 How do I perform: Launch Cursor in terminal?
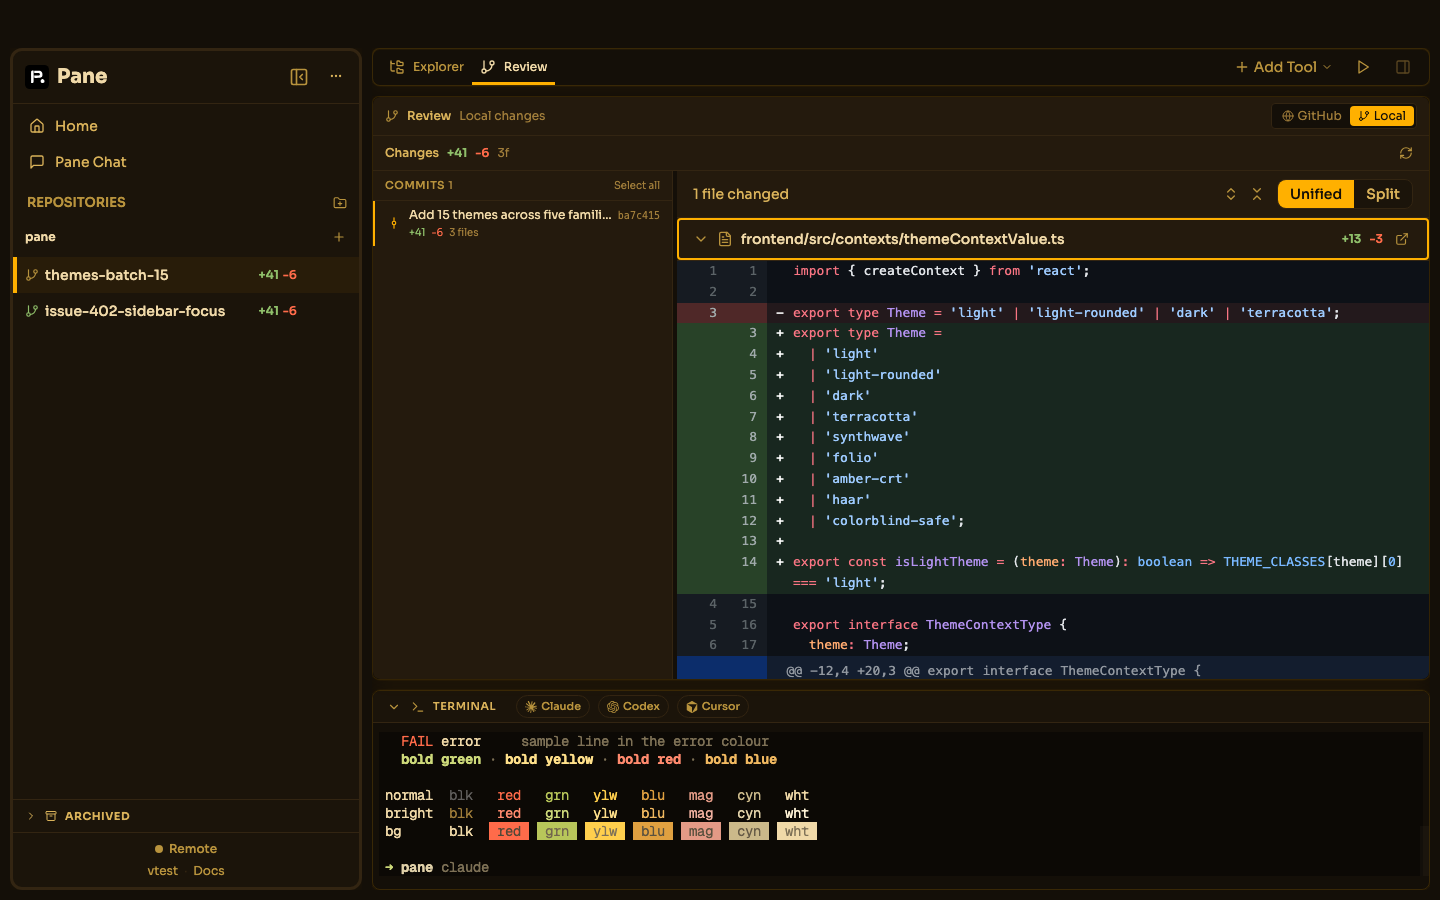point(714,707)
